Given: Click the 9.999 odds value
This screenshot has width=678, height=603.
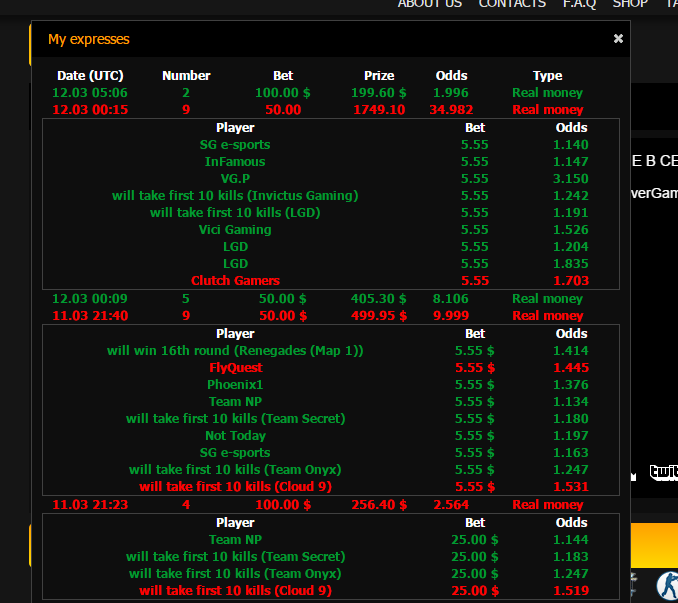Looking at the screenshot, I should [x=451, y=315].
